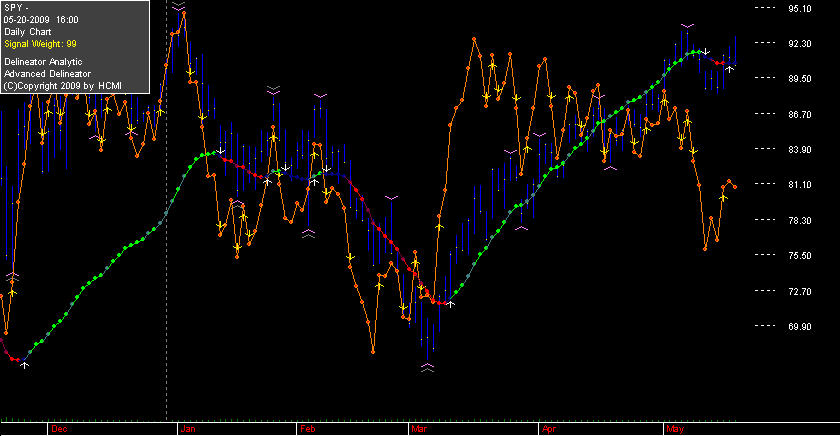
Task: Click the pink double chevron above January's orange peak
Action: (x=178, y=6)
